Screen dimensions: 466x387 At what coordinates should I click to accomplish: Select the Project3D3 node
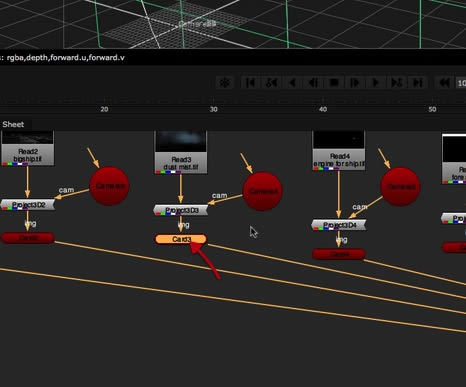(x=181, y=210)
